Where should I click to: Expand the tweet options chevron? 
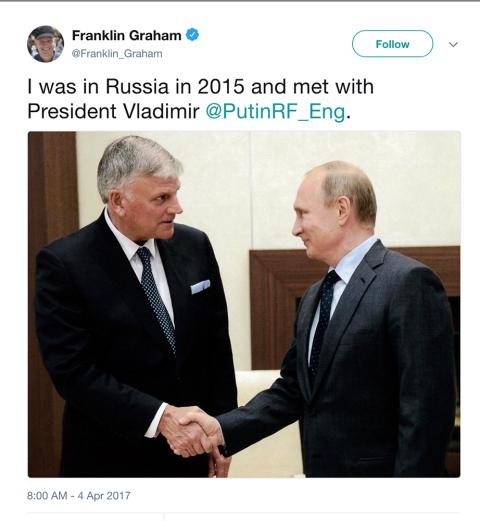click(453, 44)
